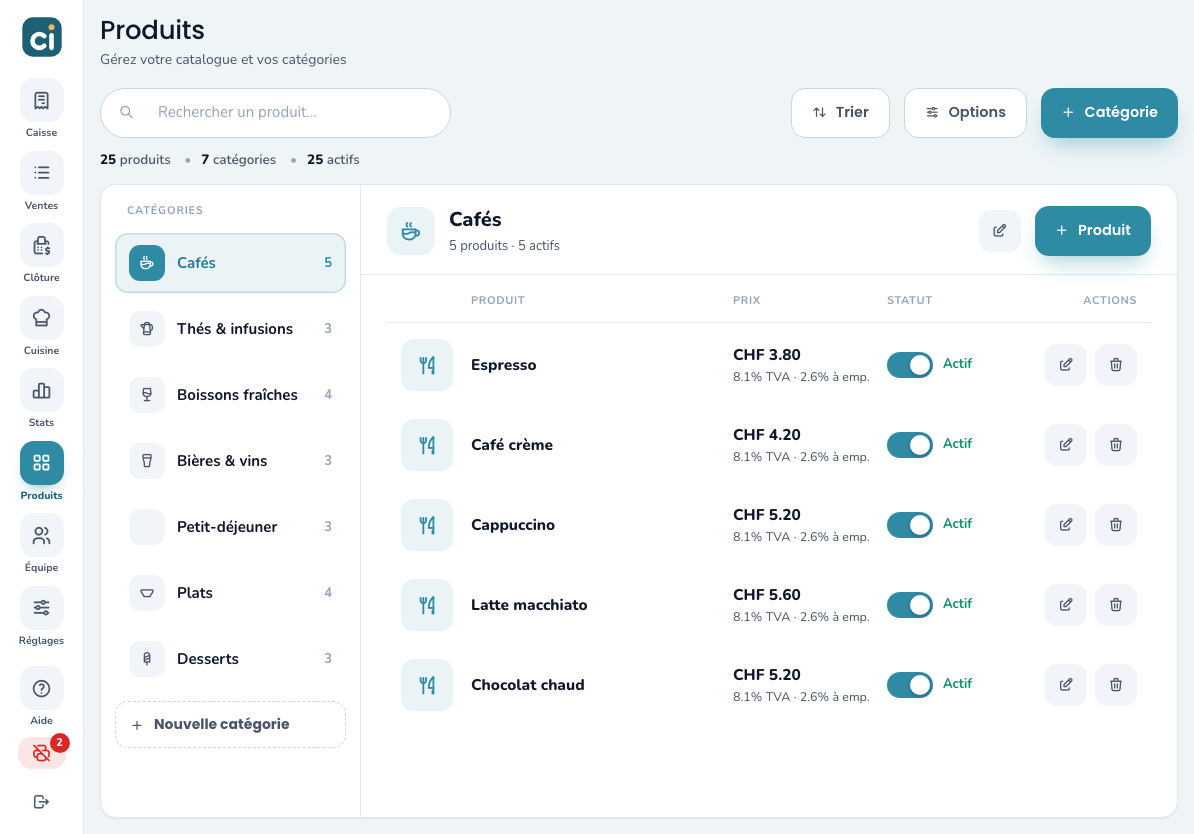
Task: Deactivate the Chocolat chaud product
Action: pos(910,685)
